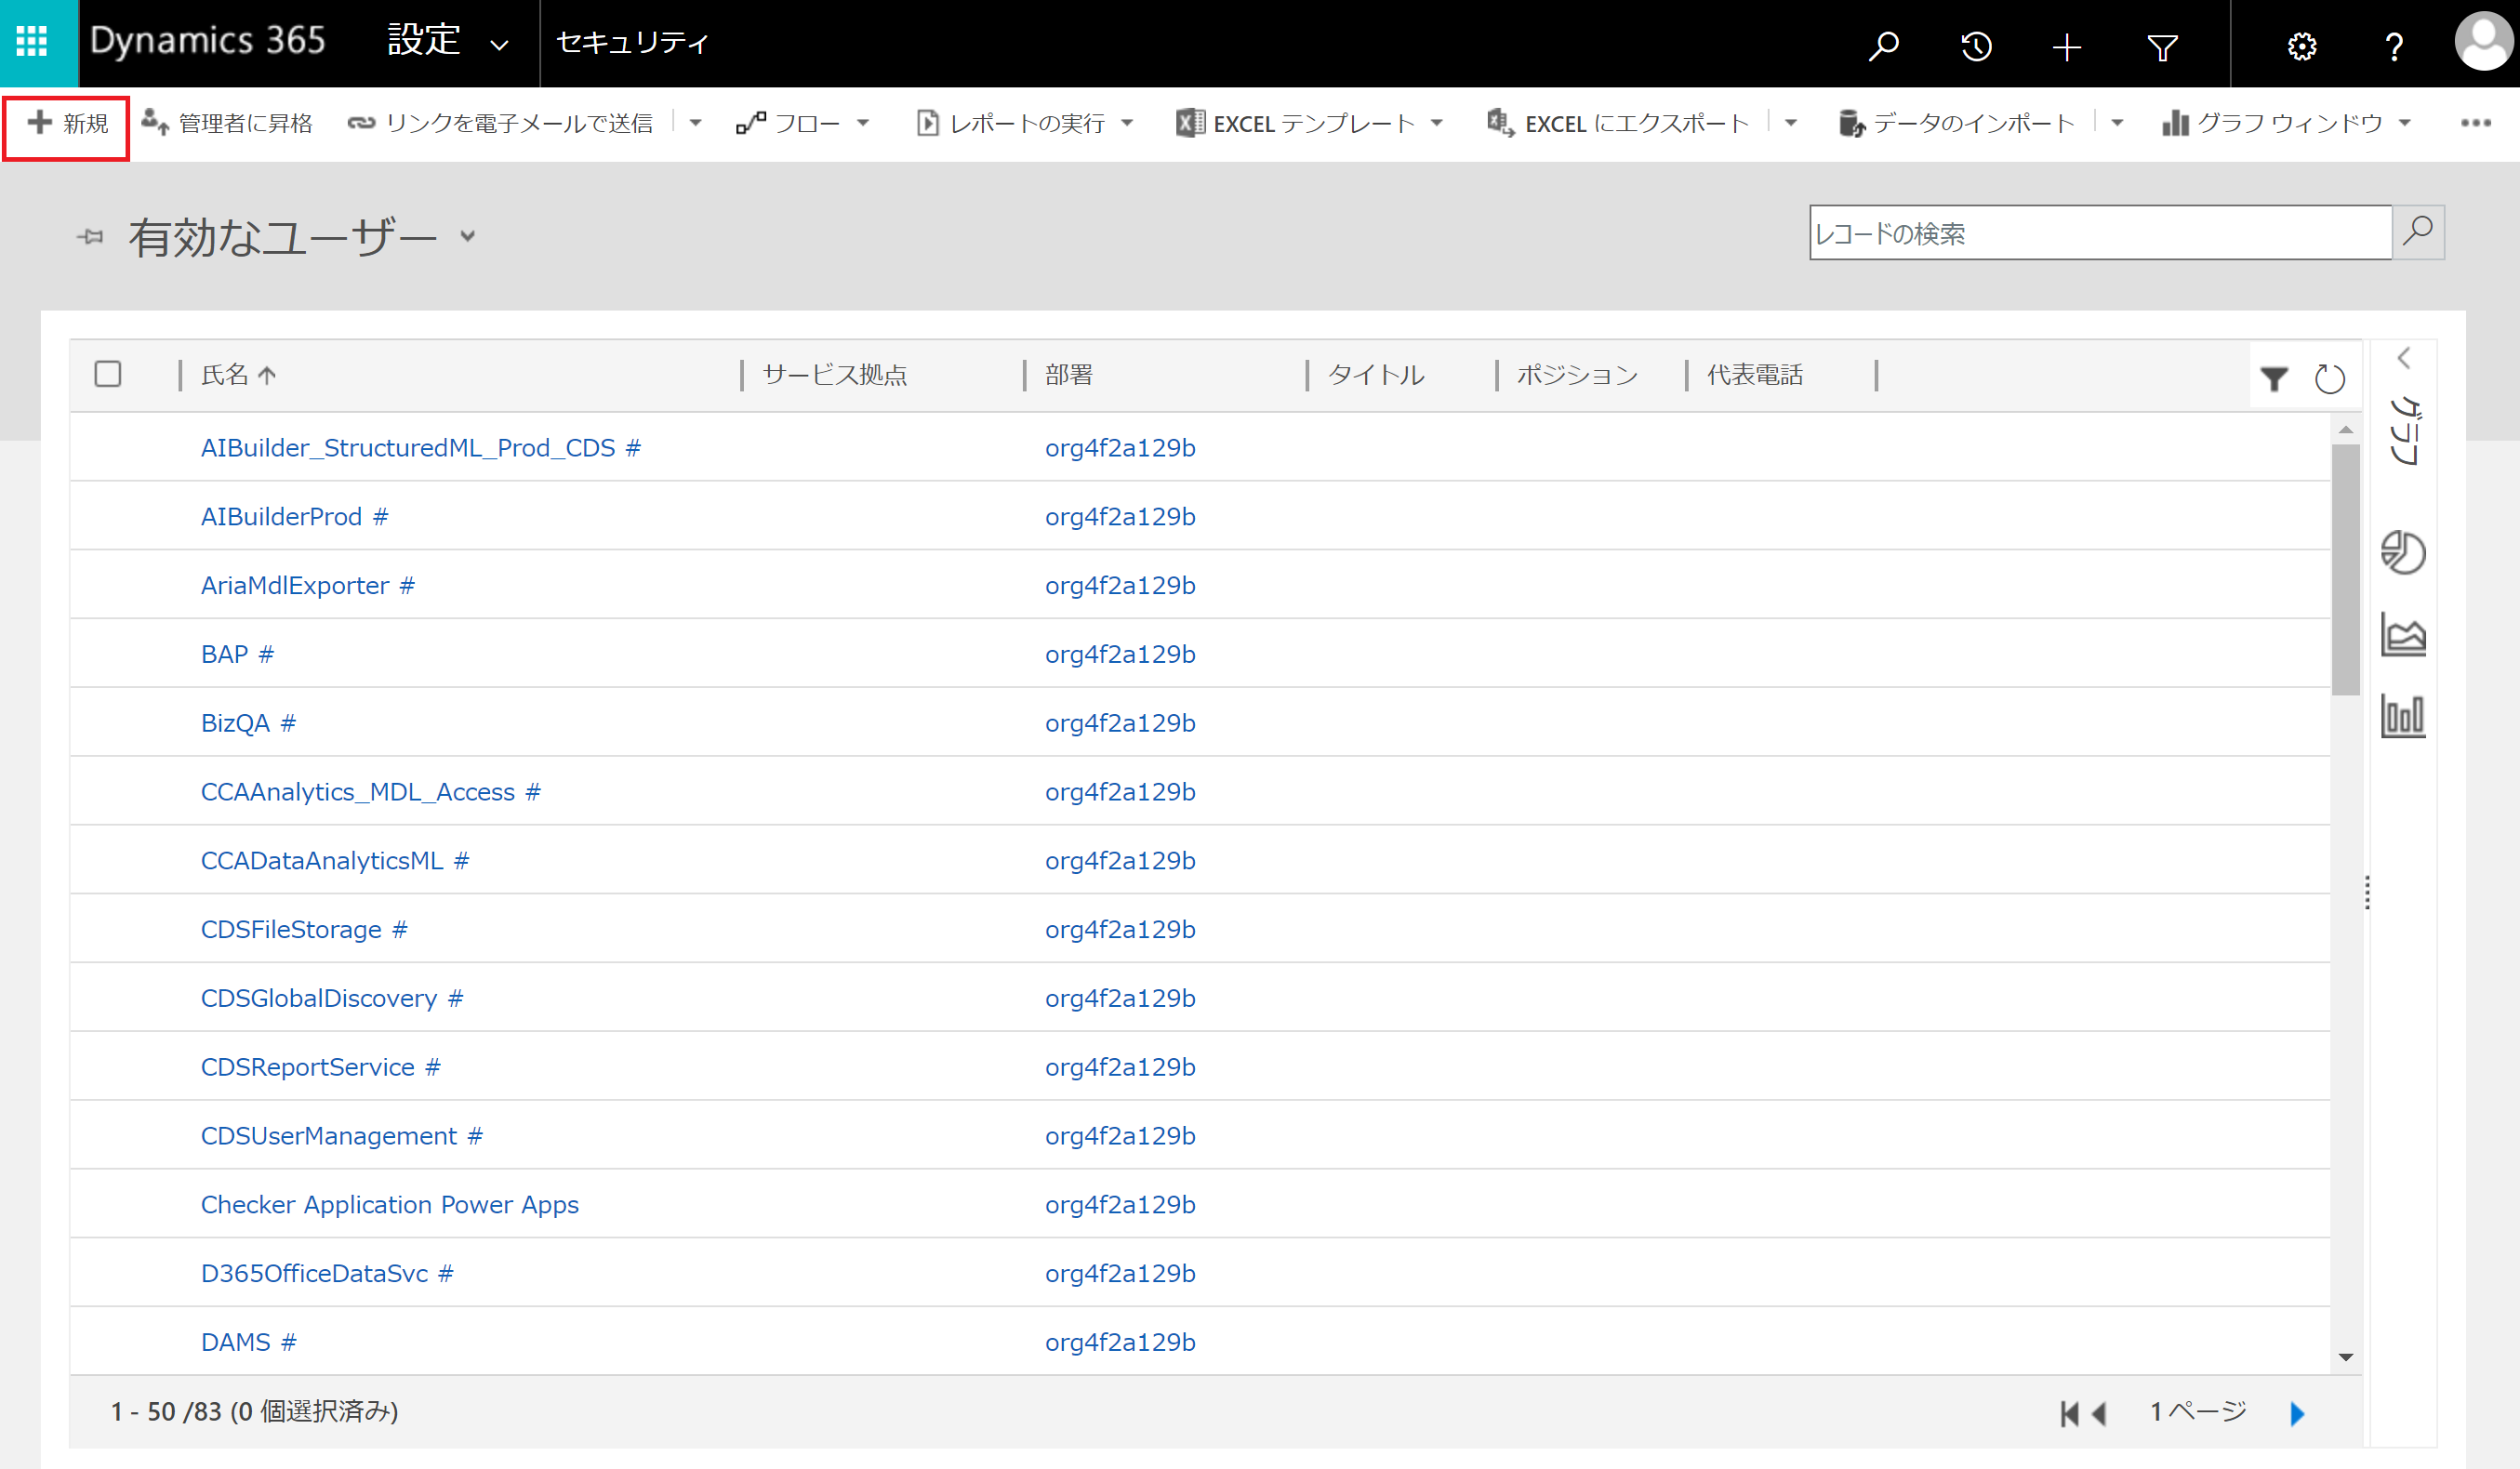The width and height of the screenshot is (2520, 1469).
Task: Sort by the ポジション column header
Action: (1577, 375)
